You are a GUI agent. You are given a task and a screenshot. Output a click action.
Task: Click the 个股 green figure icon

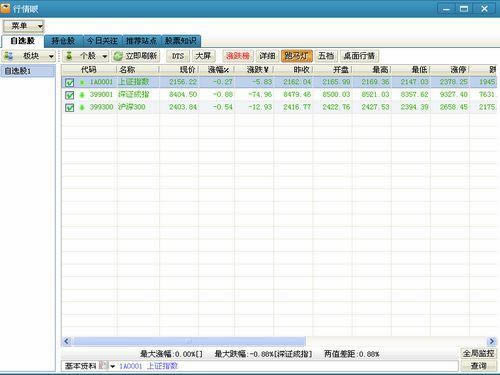click(x=69, y=56)
